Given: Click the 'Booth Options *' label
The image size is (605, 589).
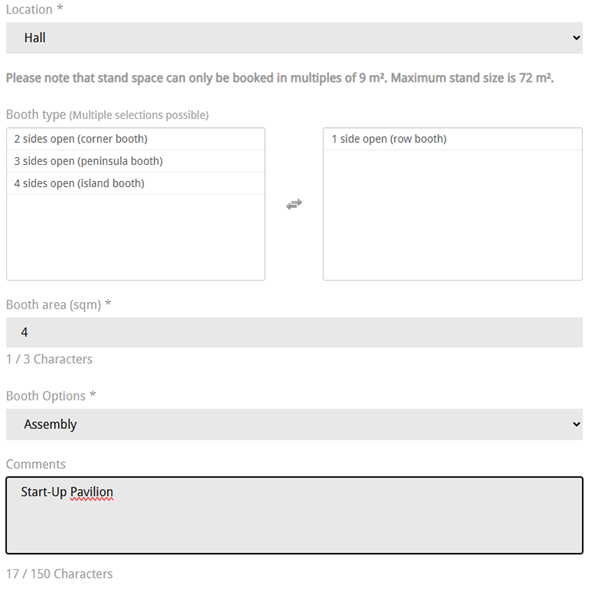Looking at the screenshot, I should point(51,396).
